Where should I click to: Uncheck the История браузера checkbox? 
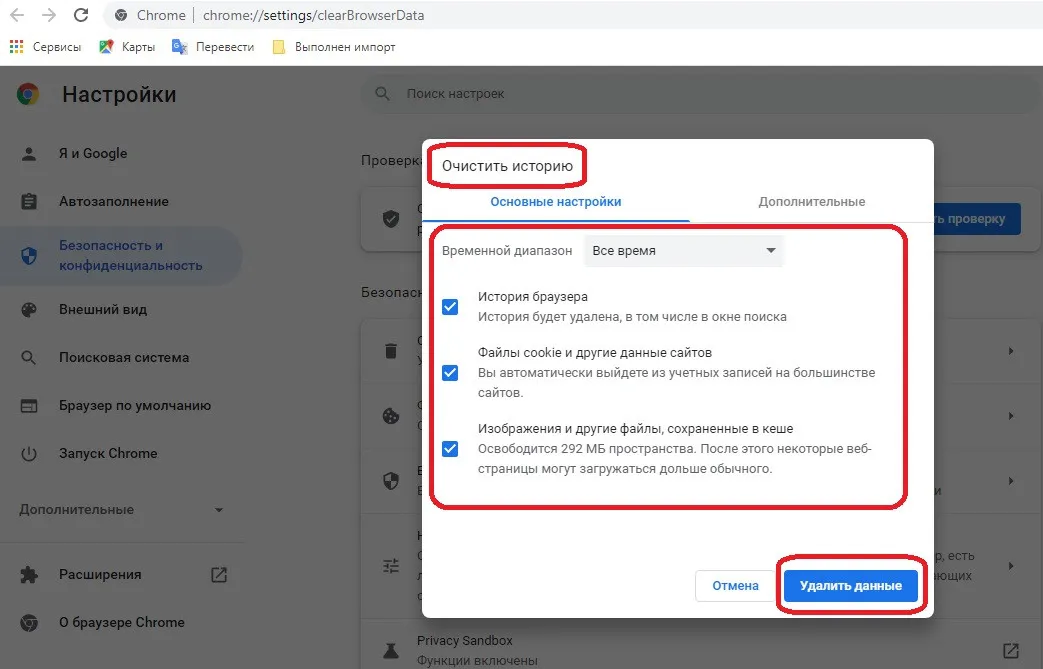coord(450,307)
